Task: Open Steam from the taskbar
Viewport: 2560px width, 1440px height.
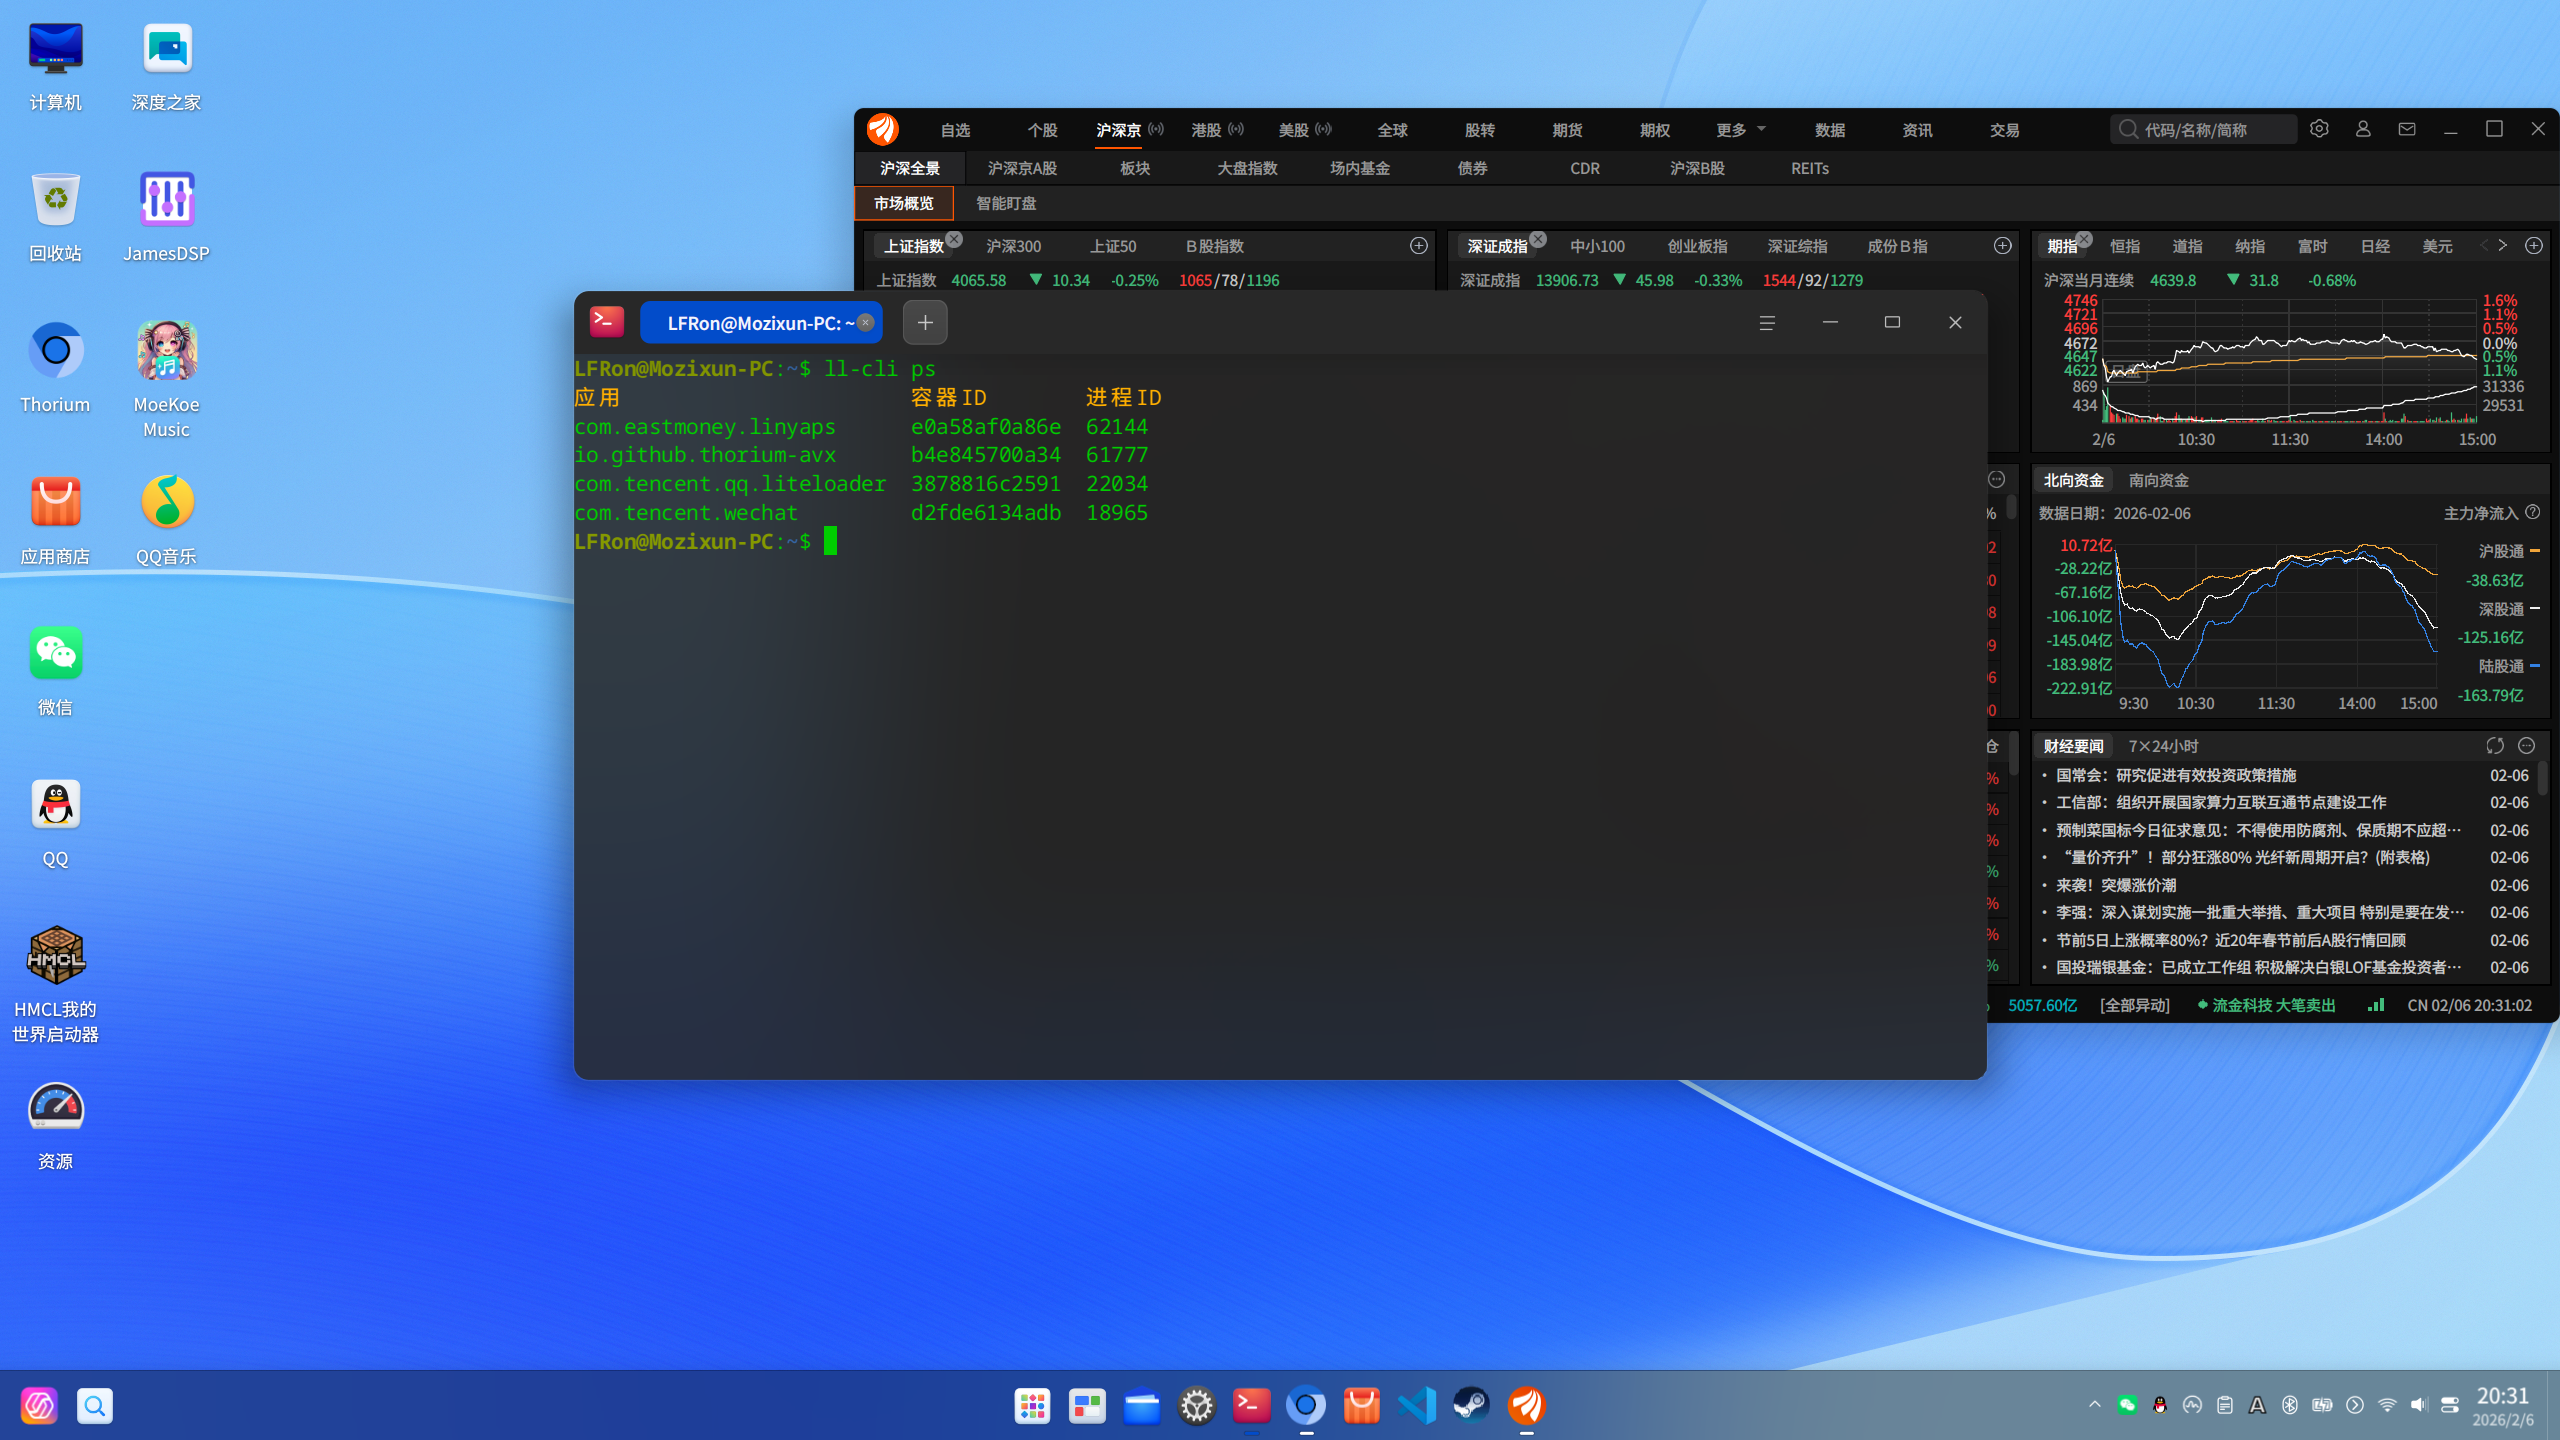Action: pos(1472,1405)
